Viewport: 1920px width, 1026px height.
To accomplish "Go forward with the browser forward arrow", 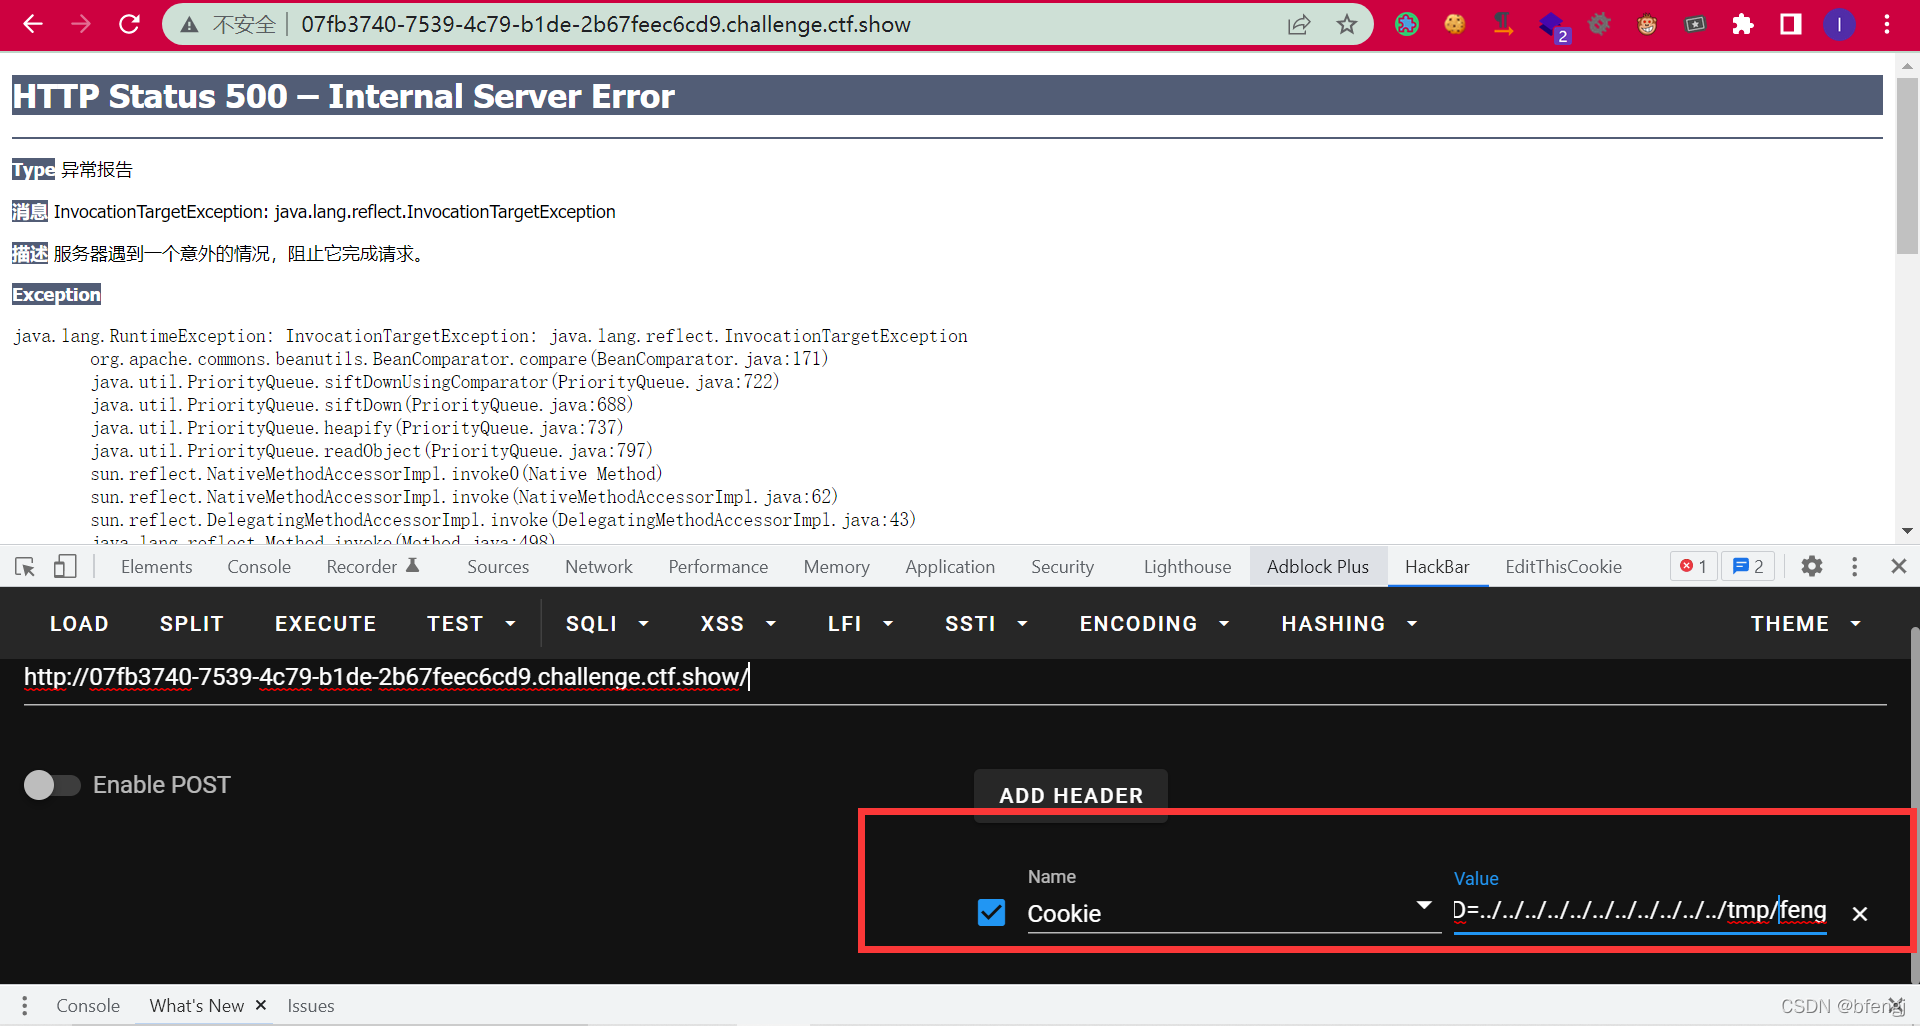I will [x=81, y=24].
